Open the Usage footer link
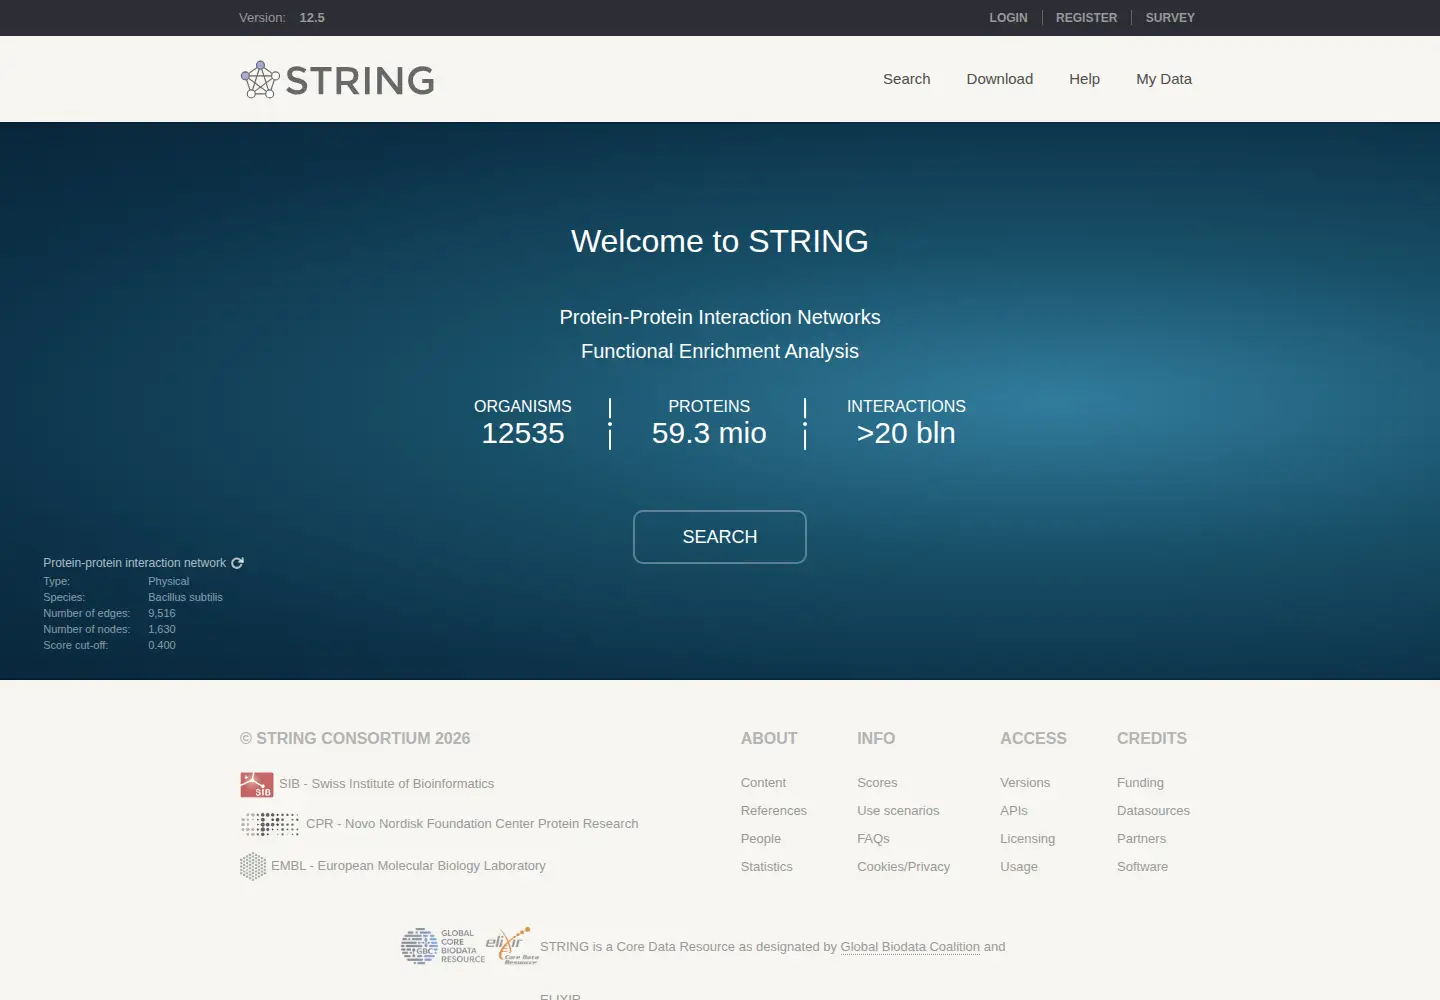Image resolution: width=1440 pixels, height=1000 pixels. (1019, 867)
